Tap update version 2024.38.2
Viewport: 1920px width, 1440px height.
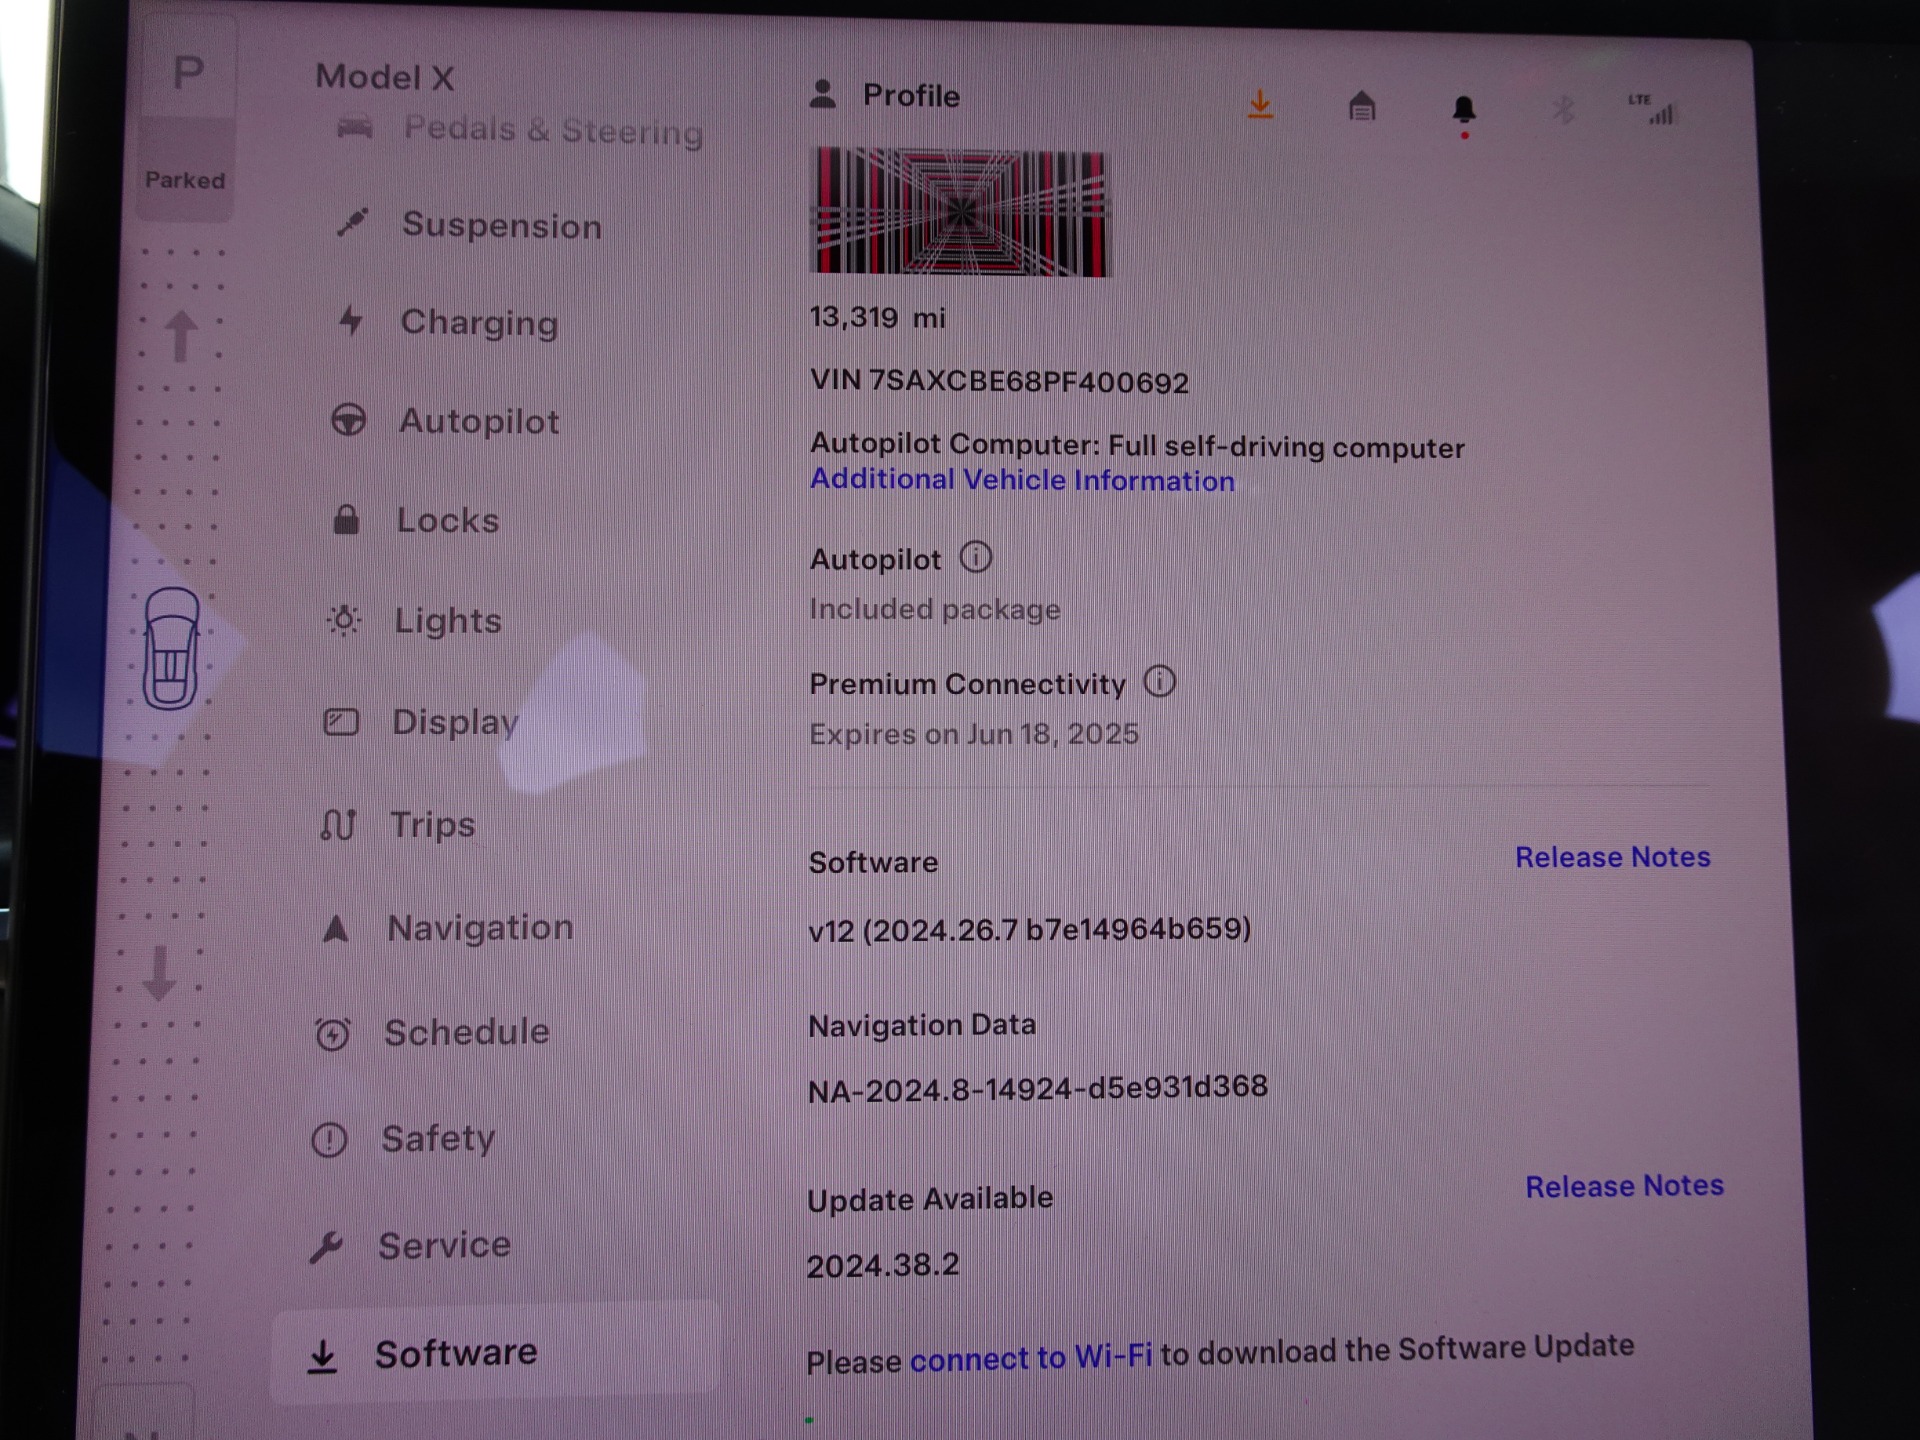(883, 1265)
